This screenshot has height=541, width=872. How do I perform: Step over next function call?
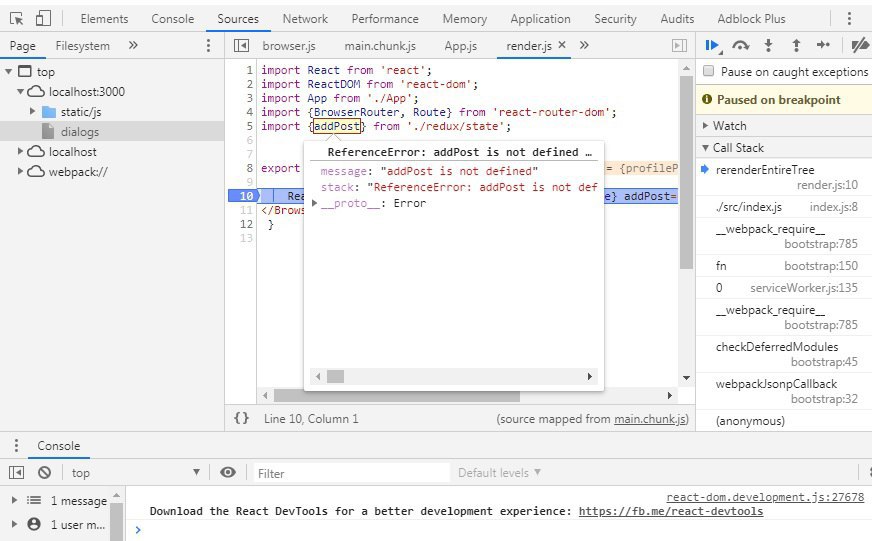[x=741, y=45]
